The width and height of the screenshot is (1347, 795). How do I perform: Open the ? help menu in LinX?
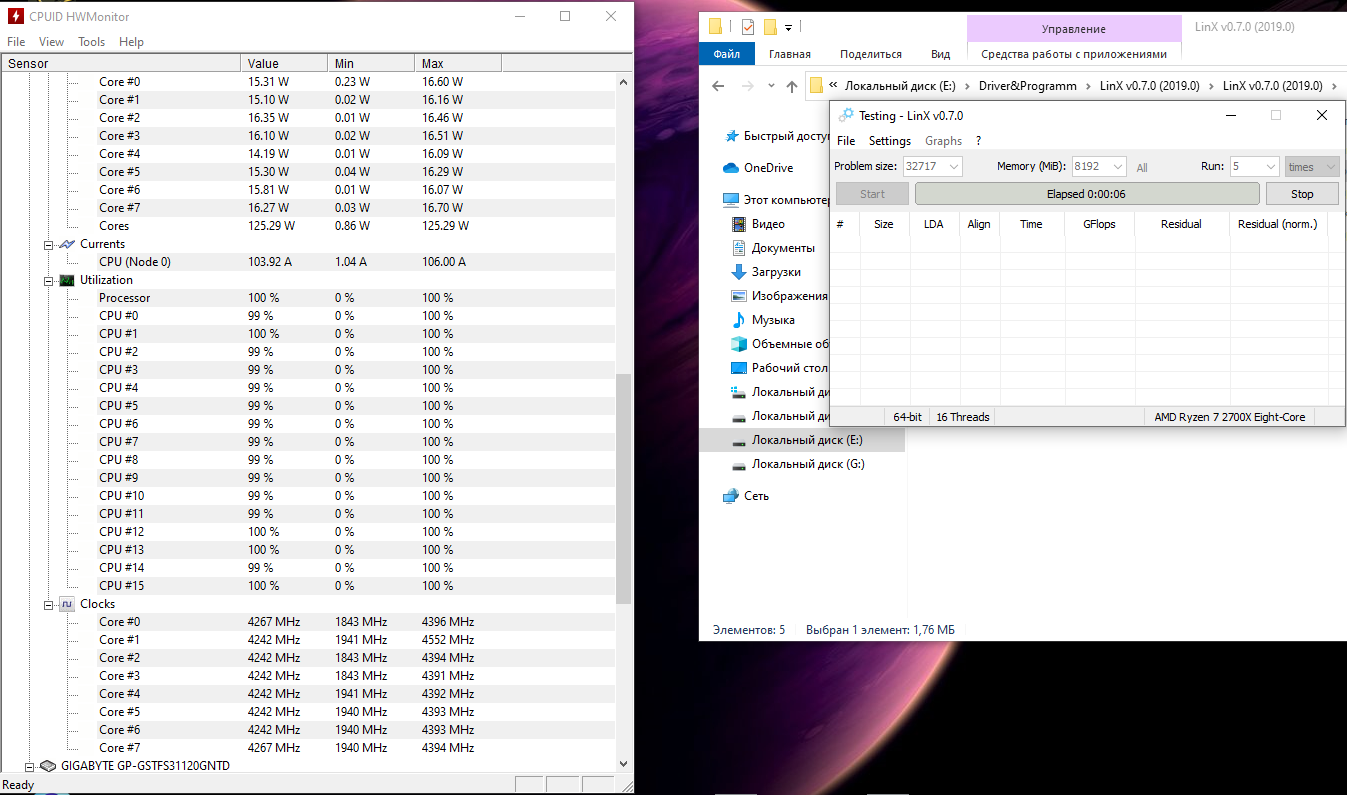tap(978, 141)
